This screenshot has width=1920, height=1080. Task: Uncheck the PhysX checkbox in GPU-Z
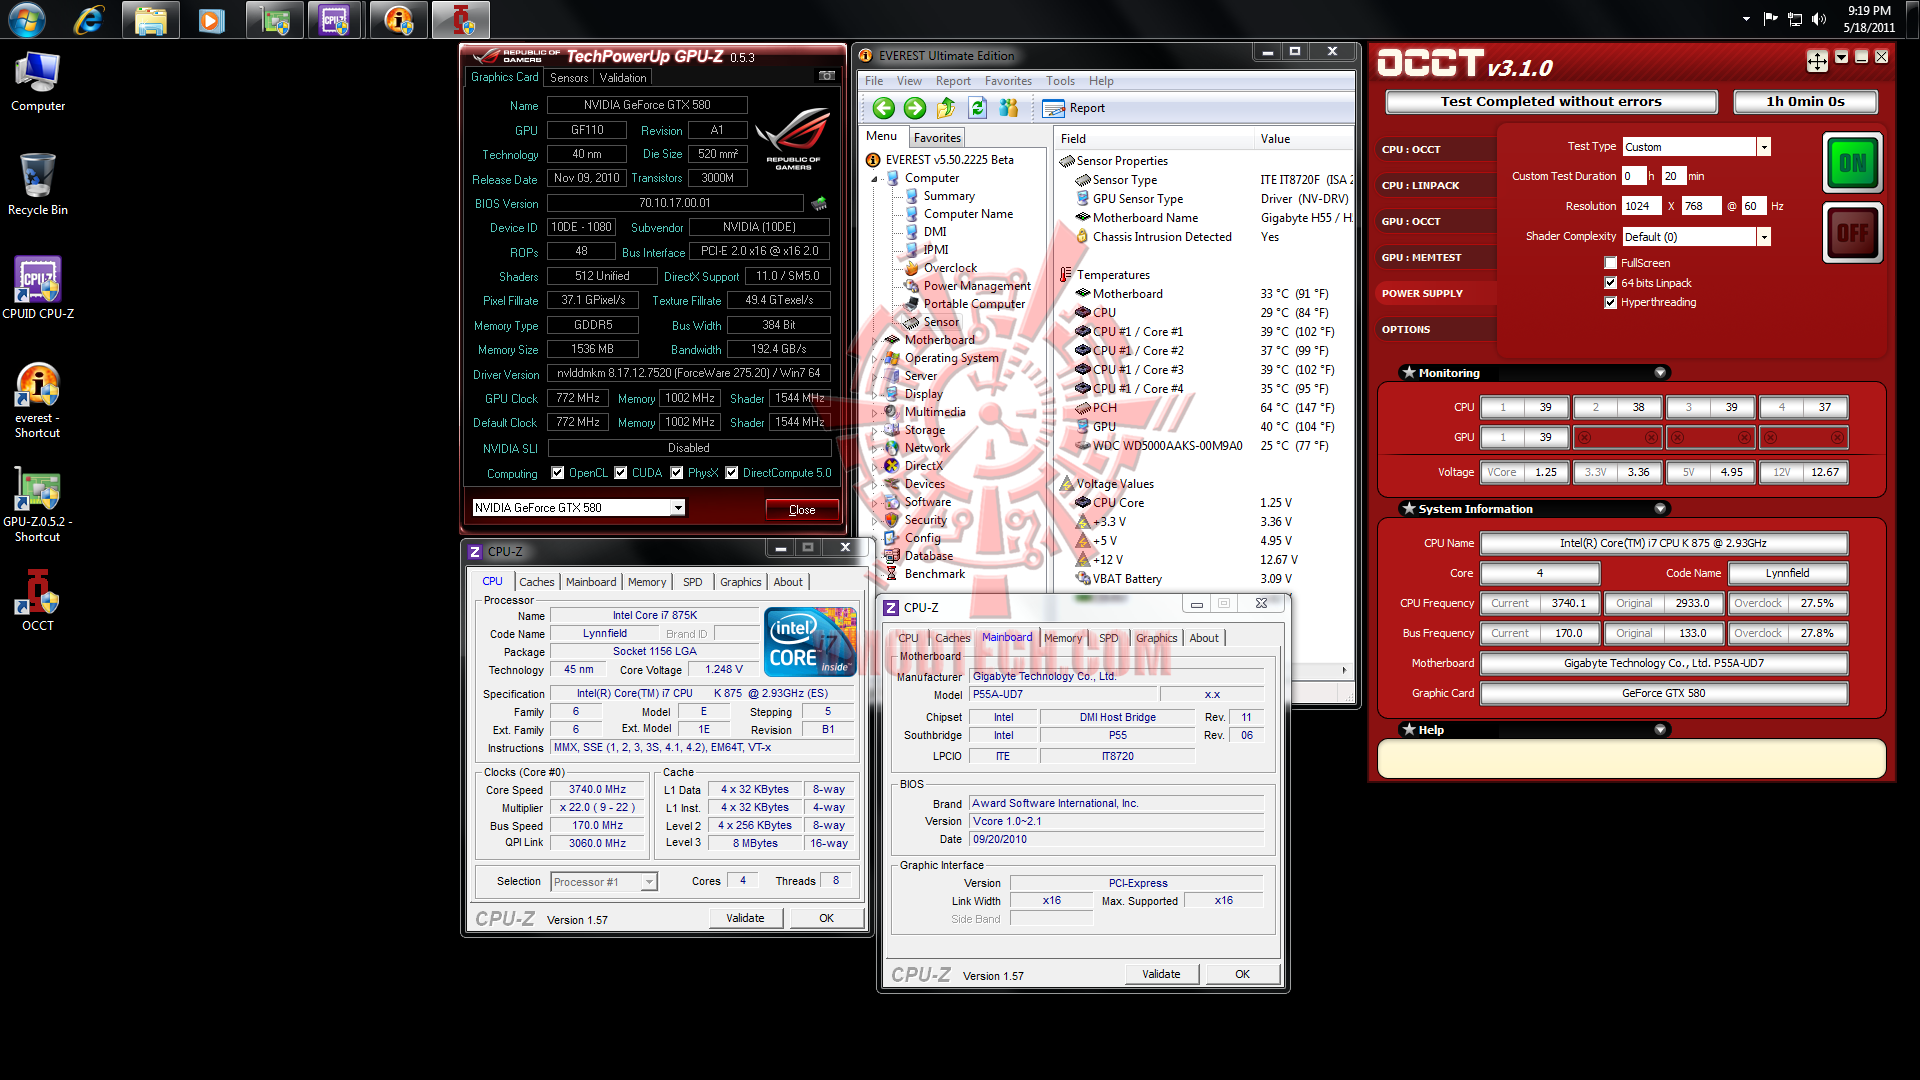point(677,473)
